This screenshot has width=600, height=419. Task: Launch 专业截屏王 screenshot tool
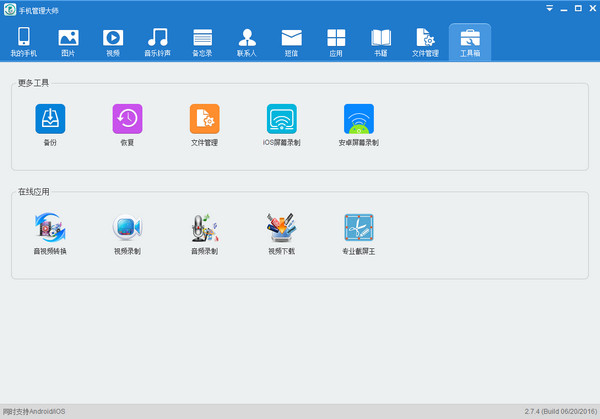(x=359, y=228)
